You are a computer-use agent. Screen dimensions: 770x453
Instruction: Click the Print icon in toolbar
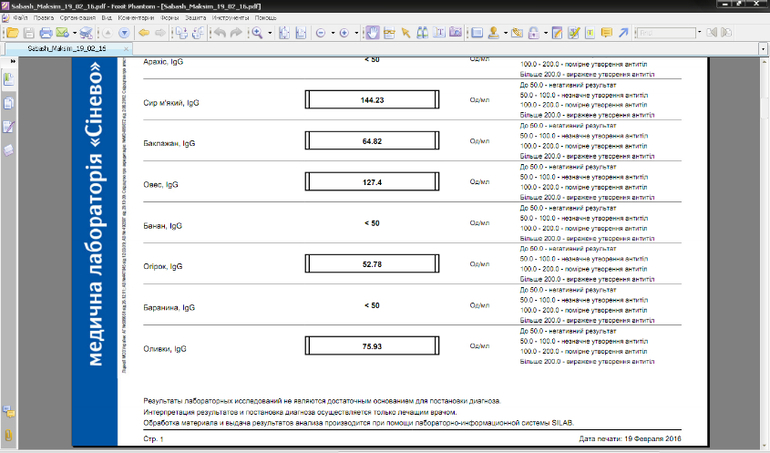coord(45,33)
